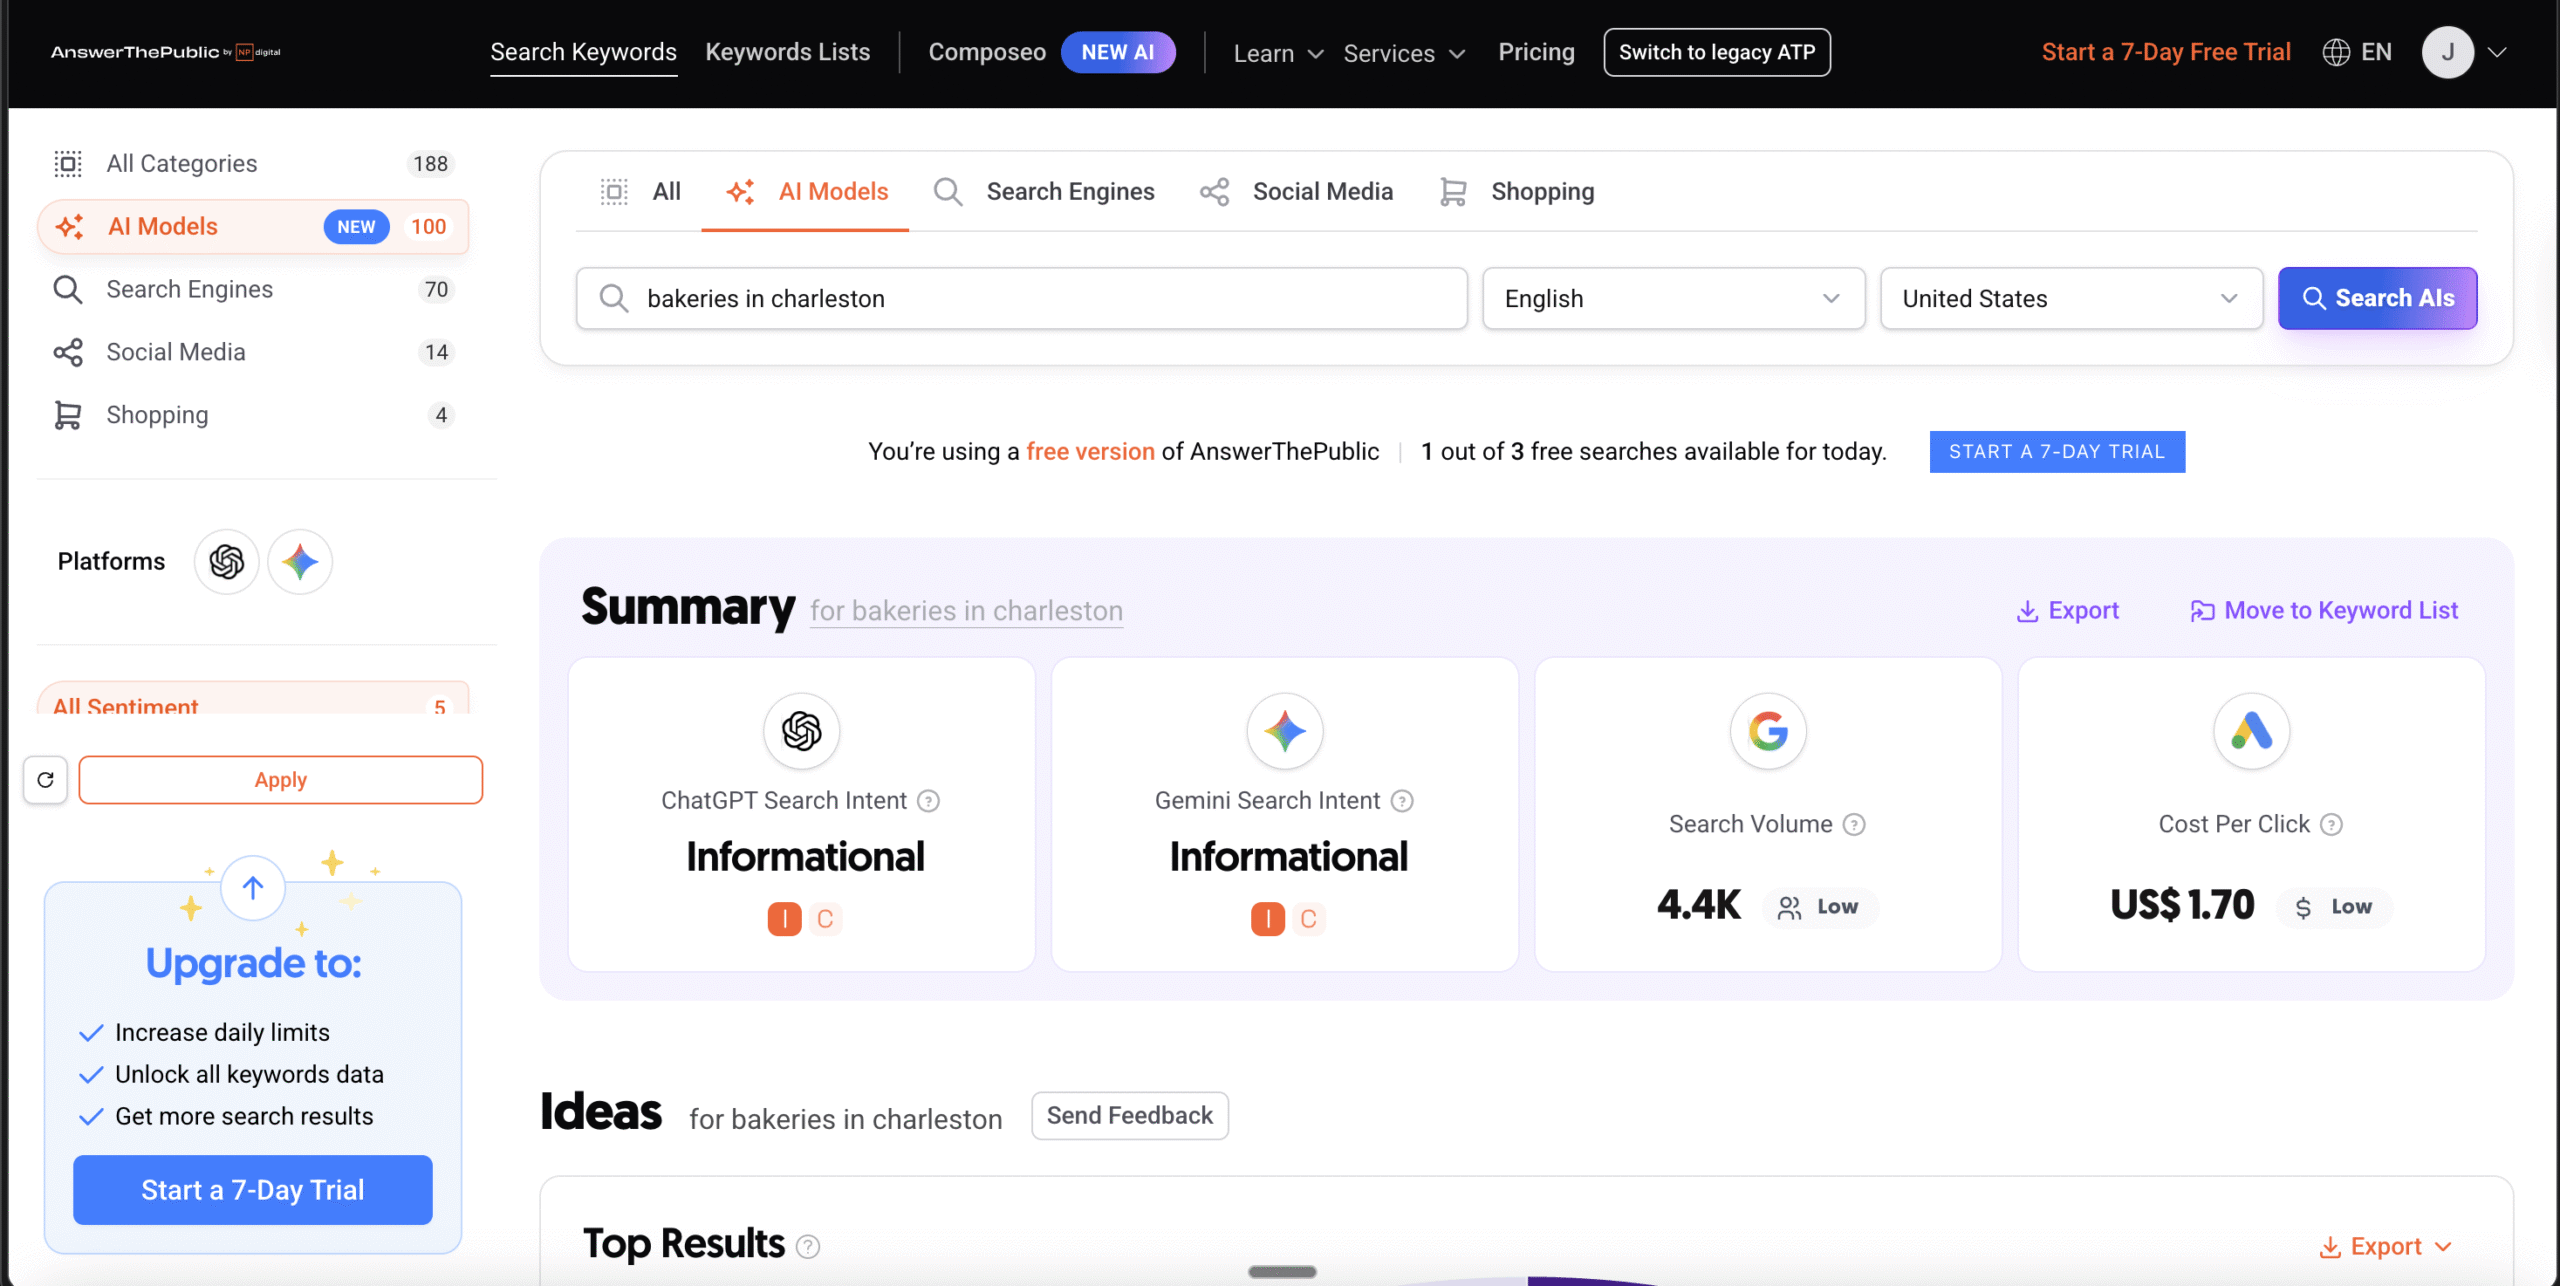Apply the sidebar filters
Viewport: 2560px width, 1286px height.
click(x=280, y=780)
